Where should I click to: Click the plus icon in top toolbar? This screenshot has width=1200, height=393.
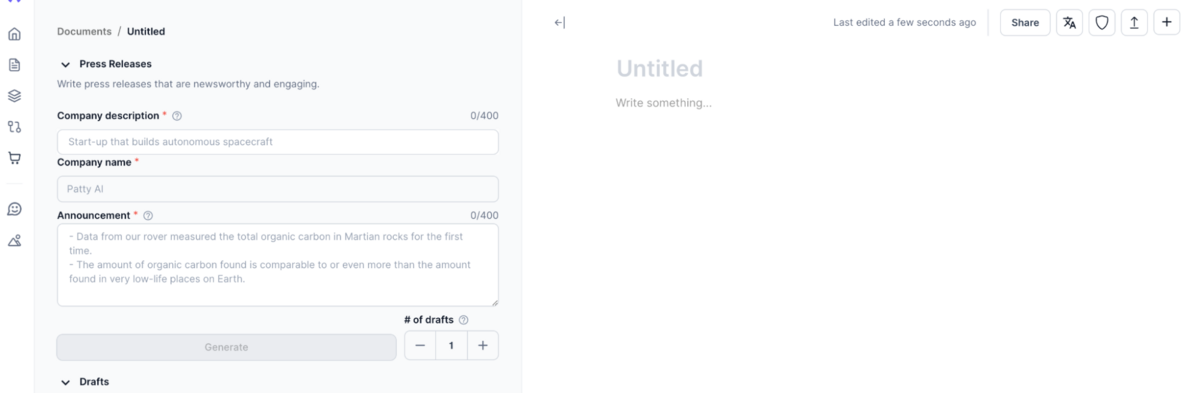coord(1166,23)
